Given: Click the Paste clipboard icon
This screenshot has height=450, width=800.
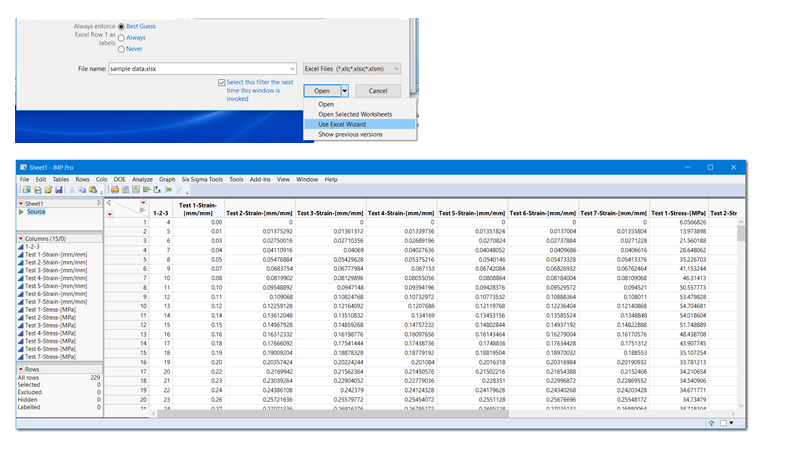Looking at the screenshot, I should click(x=93, y=190).
